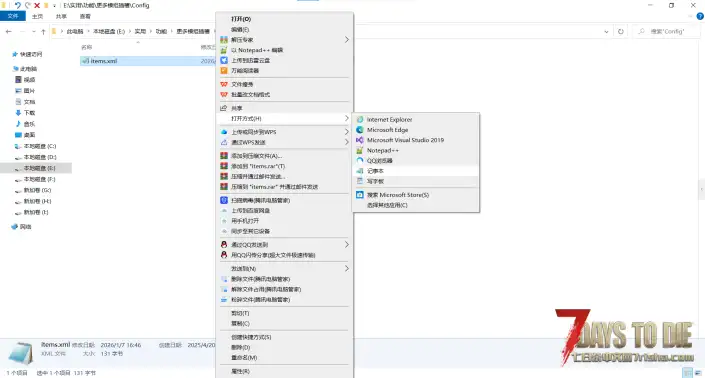Screen dimensions: 705x378
Task: Switch to details view in status bar
Action: 687,373
